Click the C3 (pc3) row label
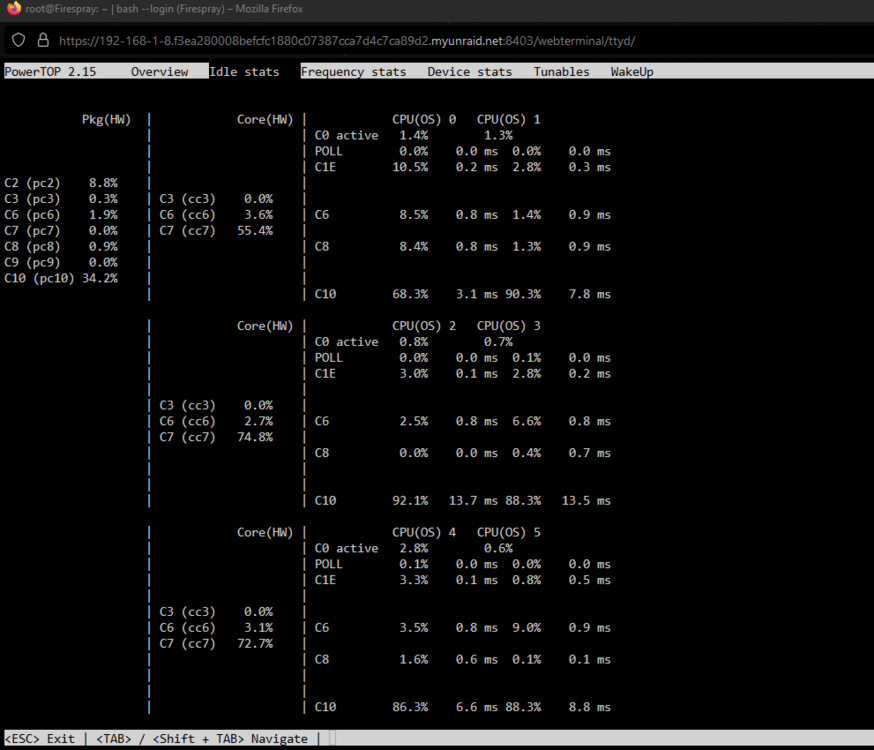The image size is (874, 750). click(x=32, y=199)
